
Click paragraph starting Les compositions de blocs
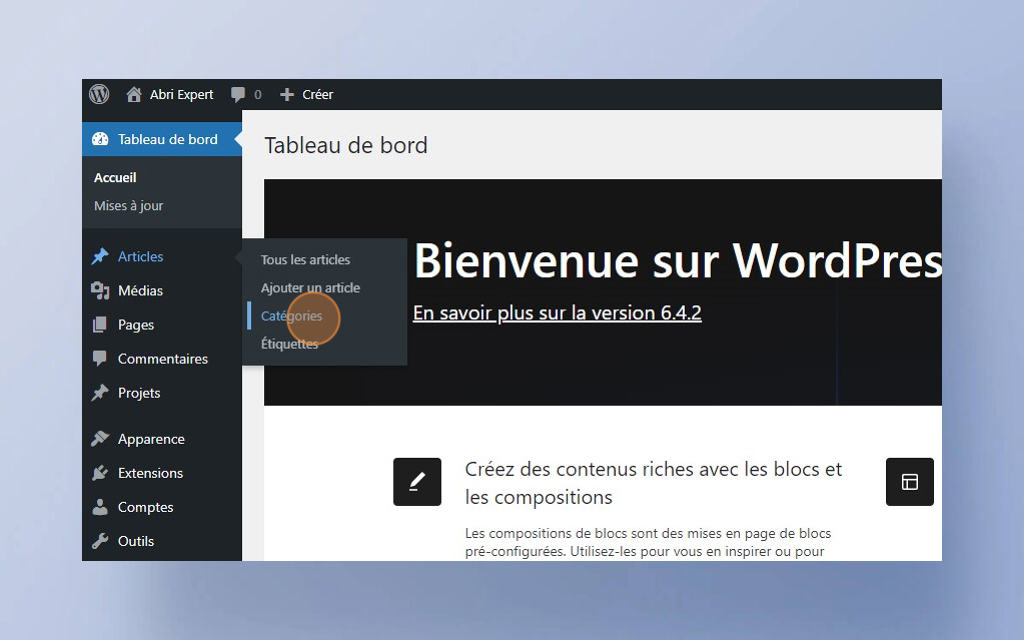pos(648,542)
